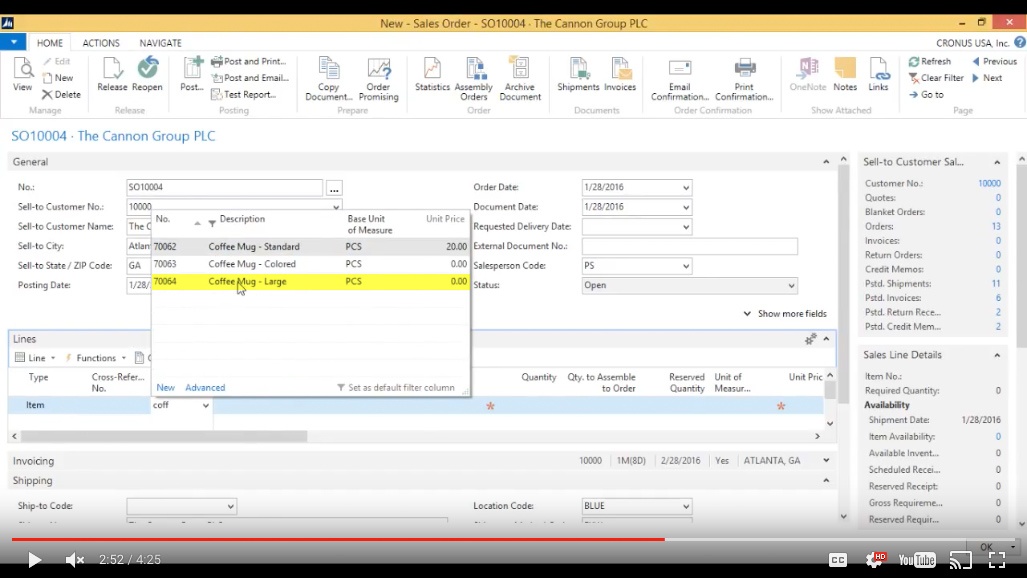
Task: Select Coffee Mug - Colored row
Action: [x=310, y=264]
